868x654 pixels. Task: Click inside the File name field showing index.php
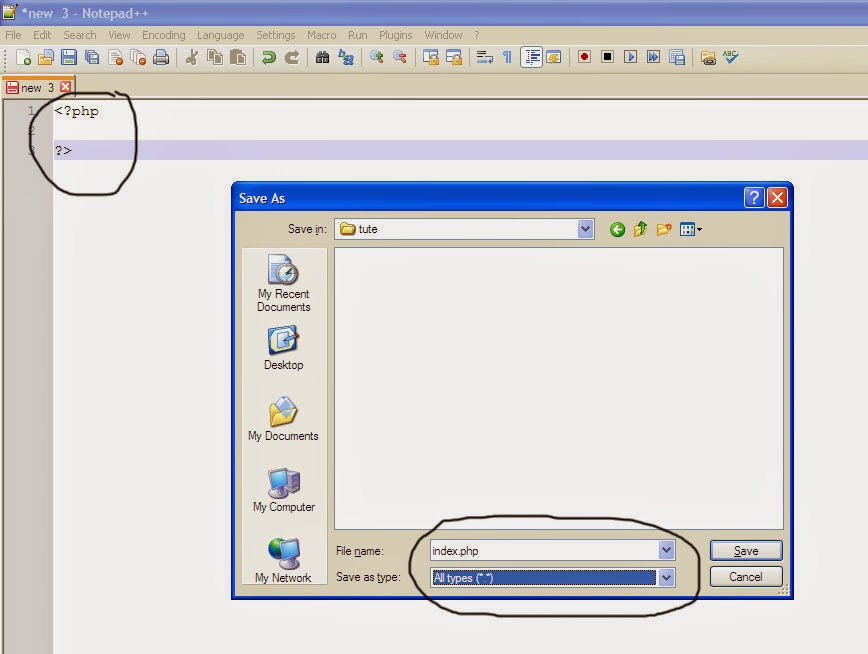[540, 549]
